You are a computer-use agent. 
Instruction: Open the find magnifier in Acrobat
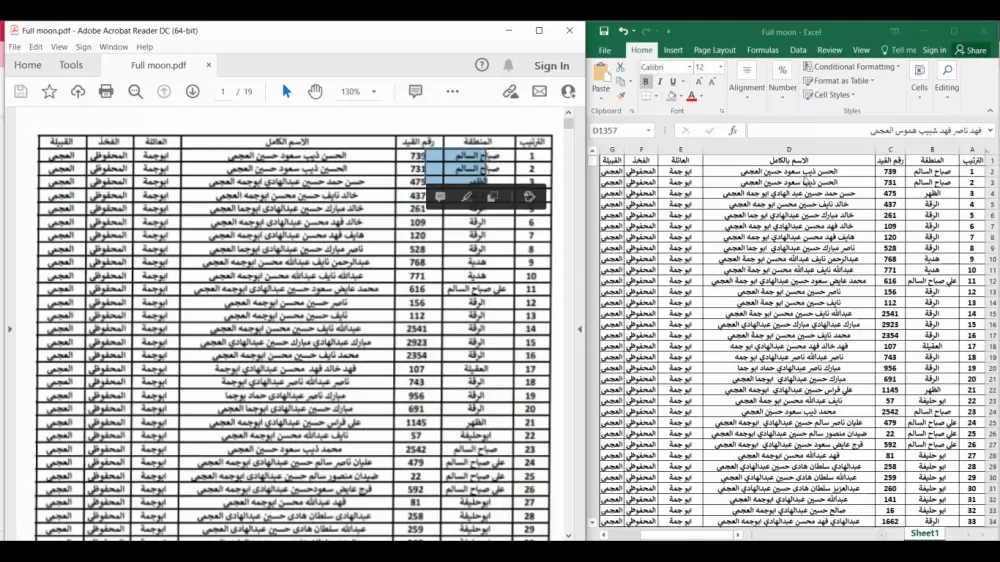point(135,92)
